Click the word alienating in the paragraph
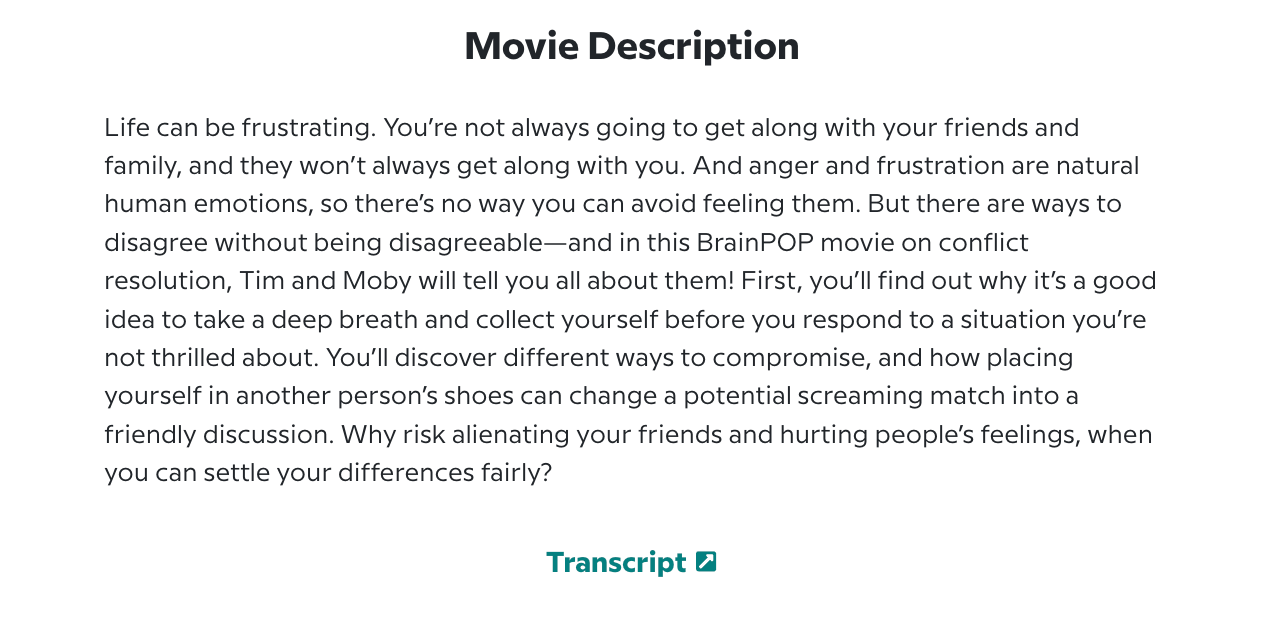Viewport: 1270px width, 630px height. tap(513, 435)
